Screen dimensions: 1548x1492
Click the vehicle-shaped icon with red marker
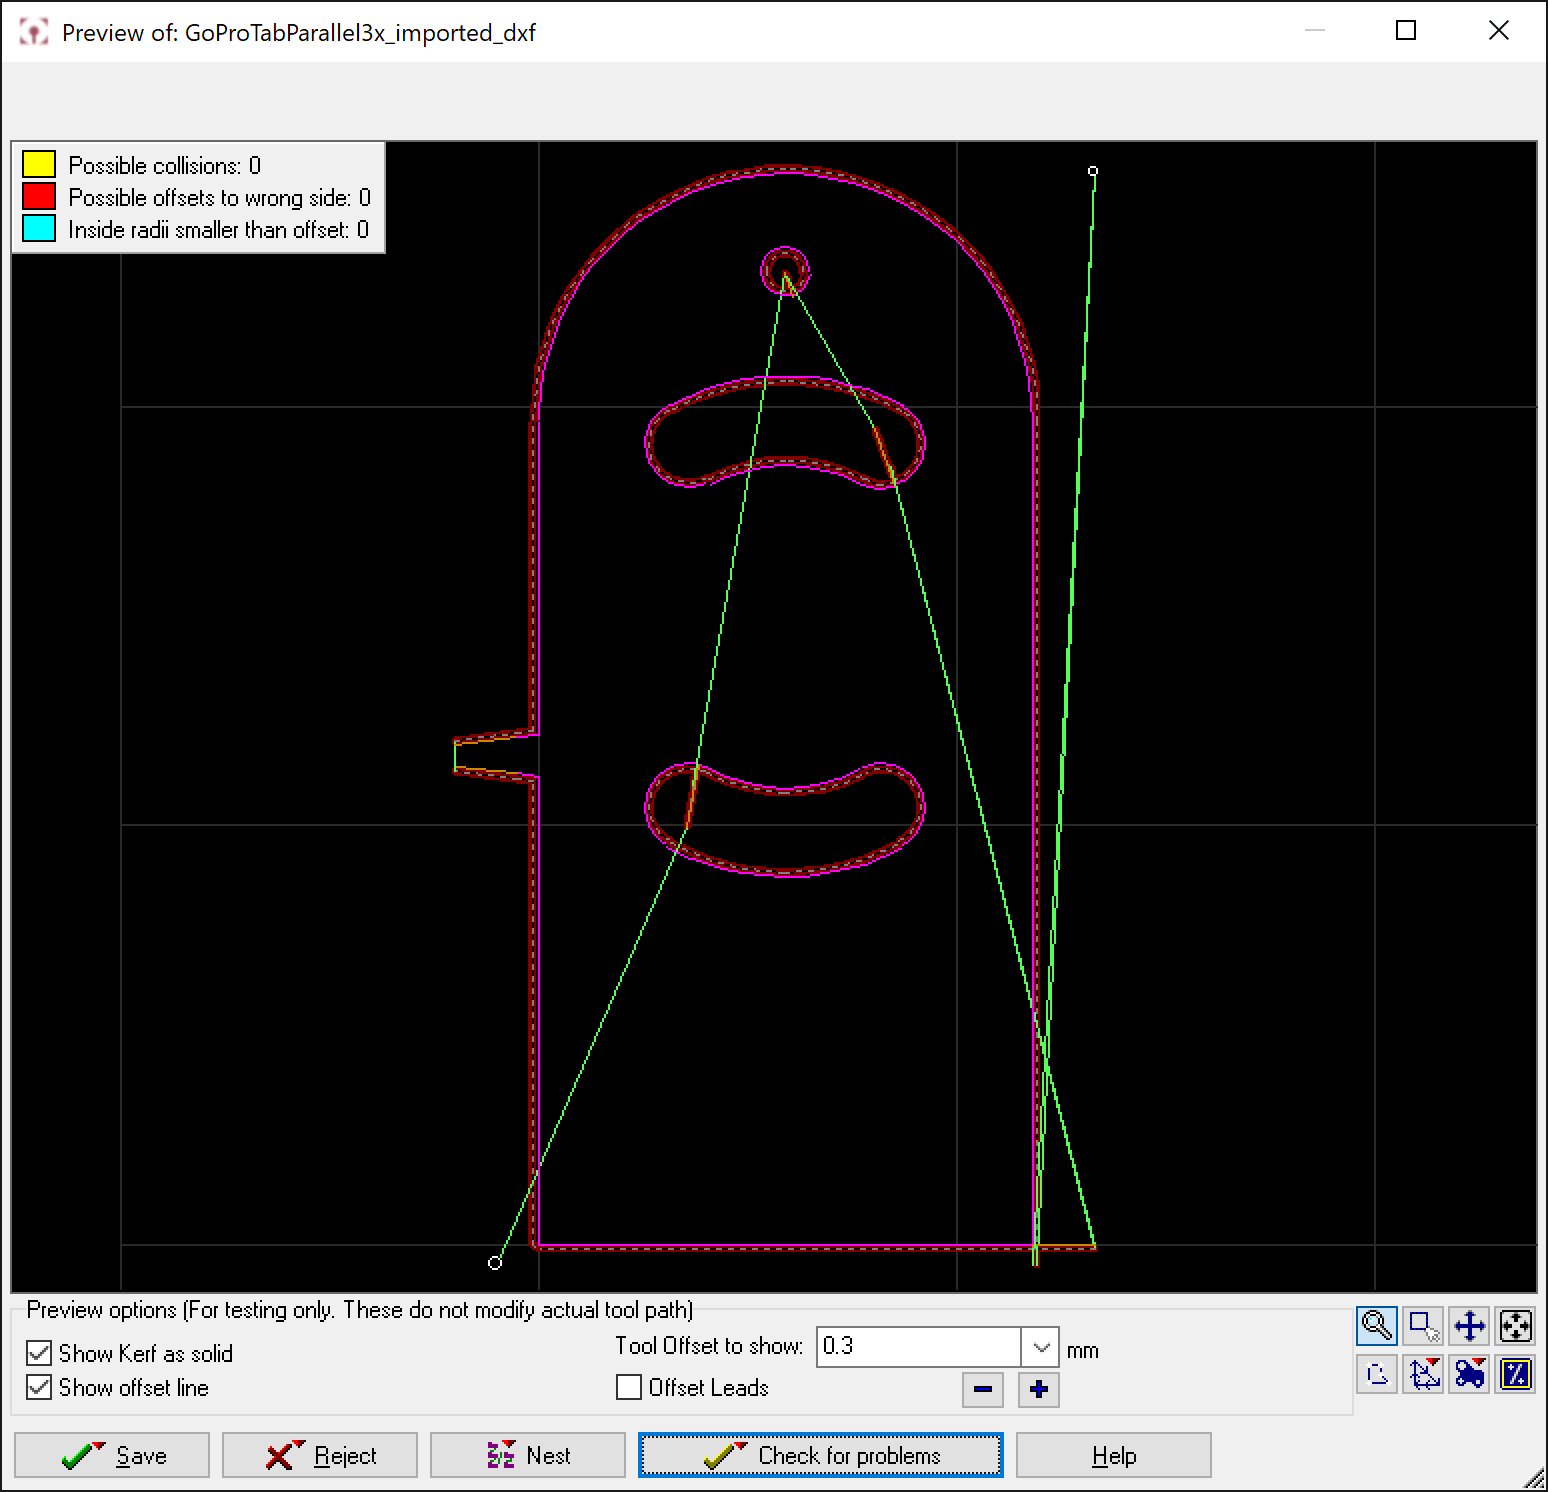pos(1469,1374)
